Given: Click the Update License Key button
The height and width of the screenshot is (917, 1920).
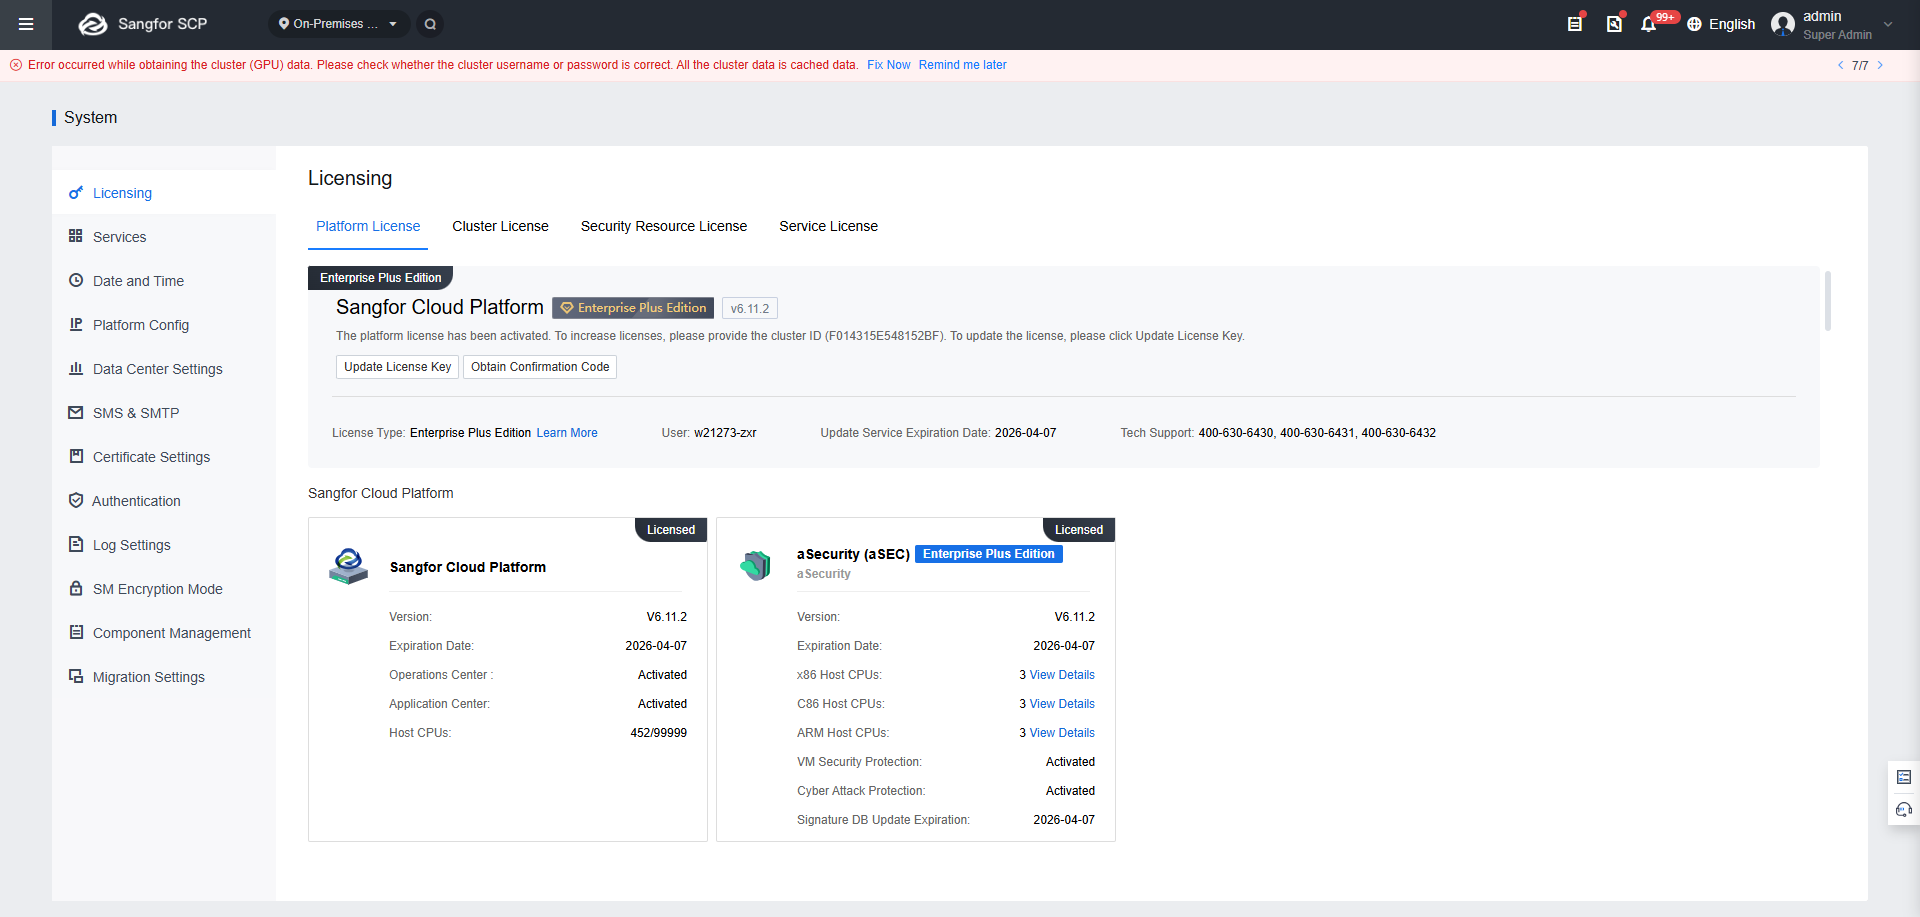Looking at the screenshot, I should pos(397,367).
